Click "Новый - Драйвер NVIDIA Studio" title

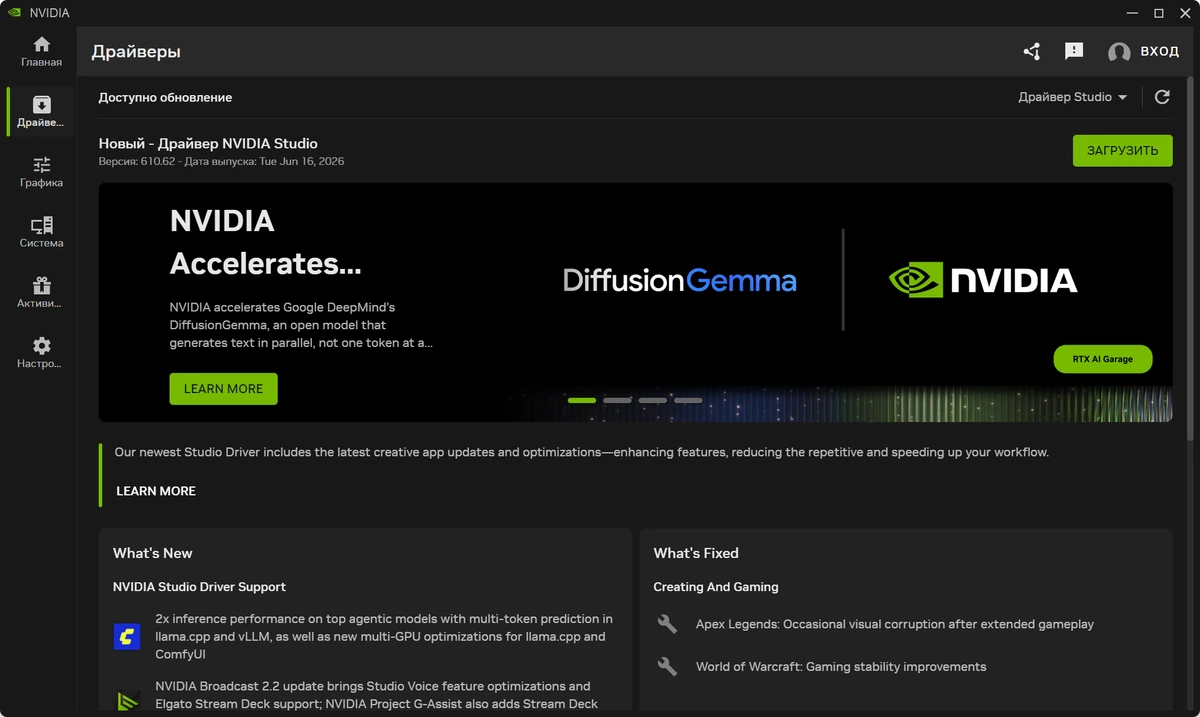tap(208, 144)
